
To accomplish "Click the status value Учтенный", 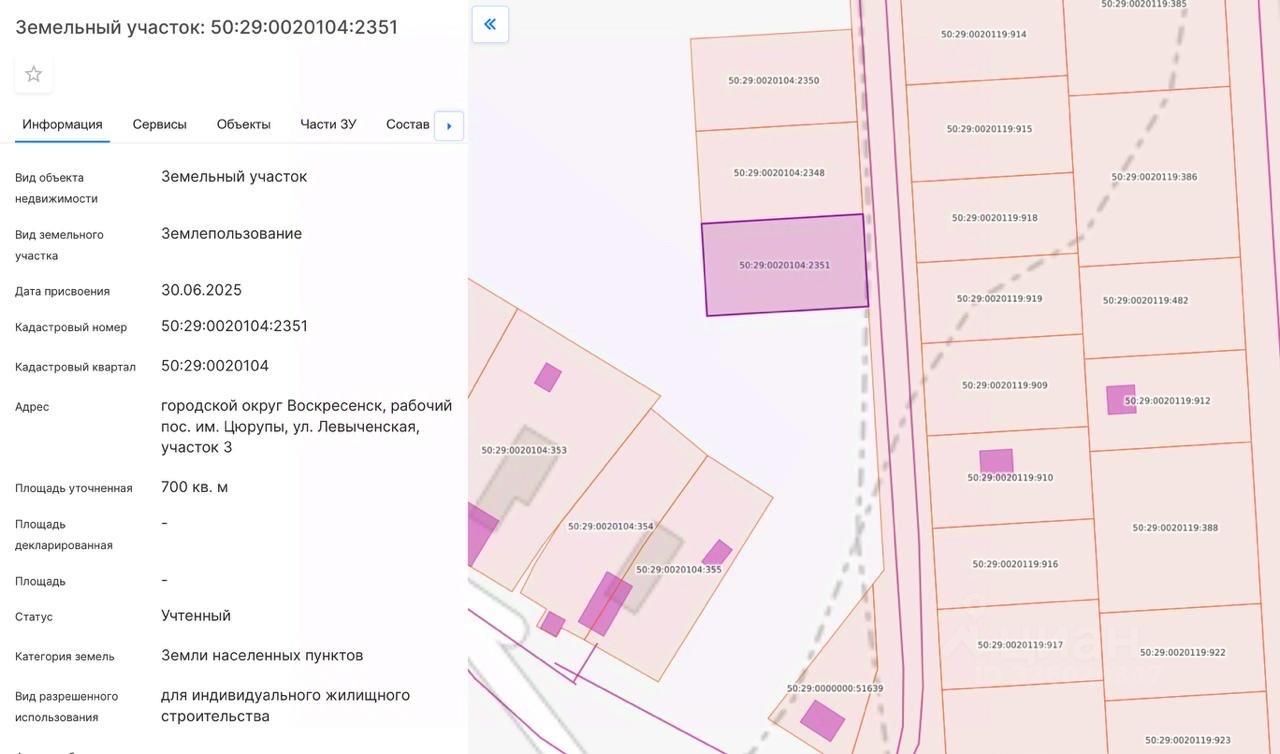I will [196, 616].
